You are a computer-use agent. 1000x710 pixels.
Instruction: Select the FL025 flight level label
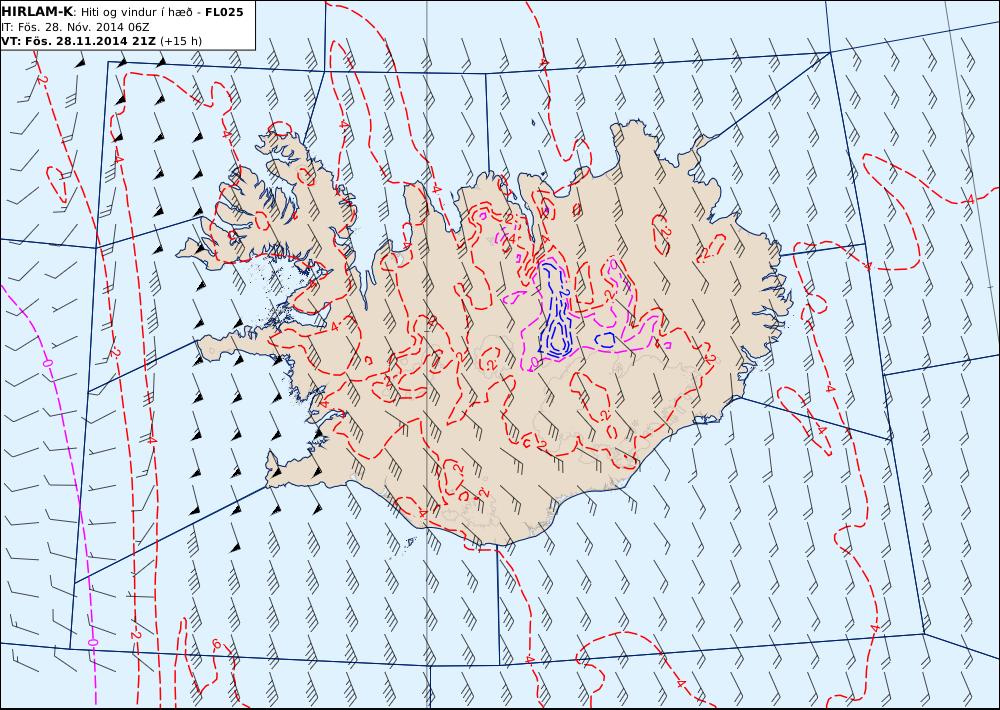224,12
